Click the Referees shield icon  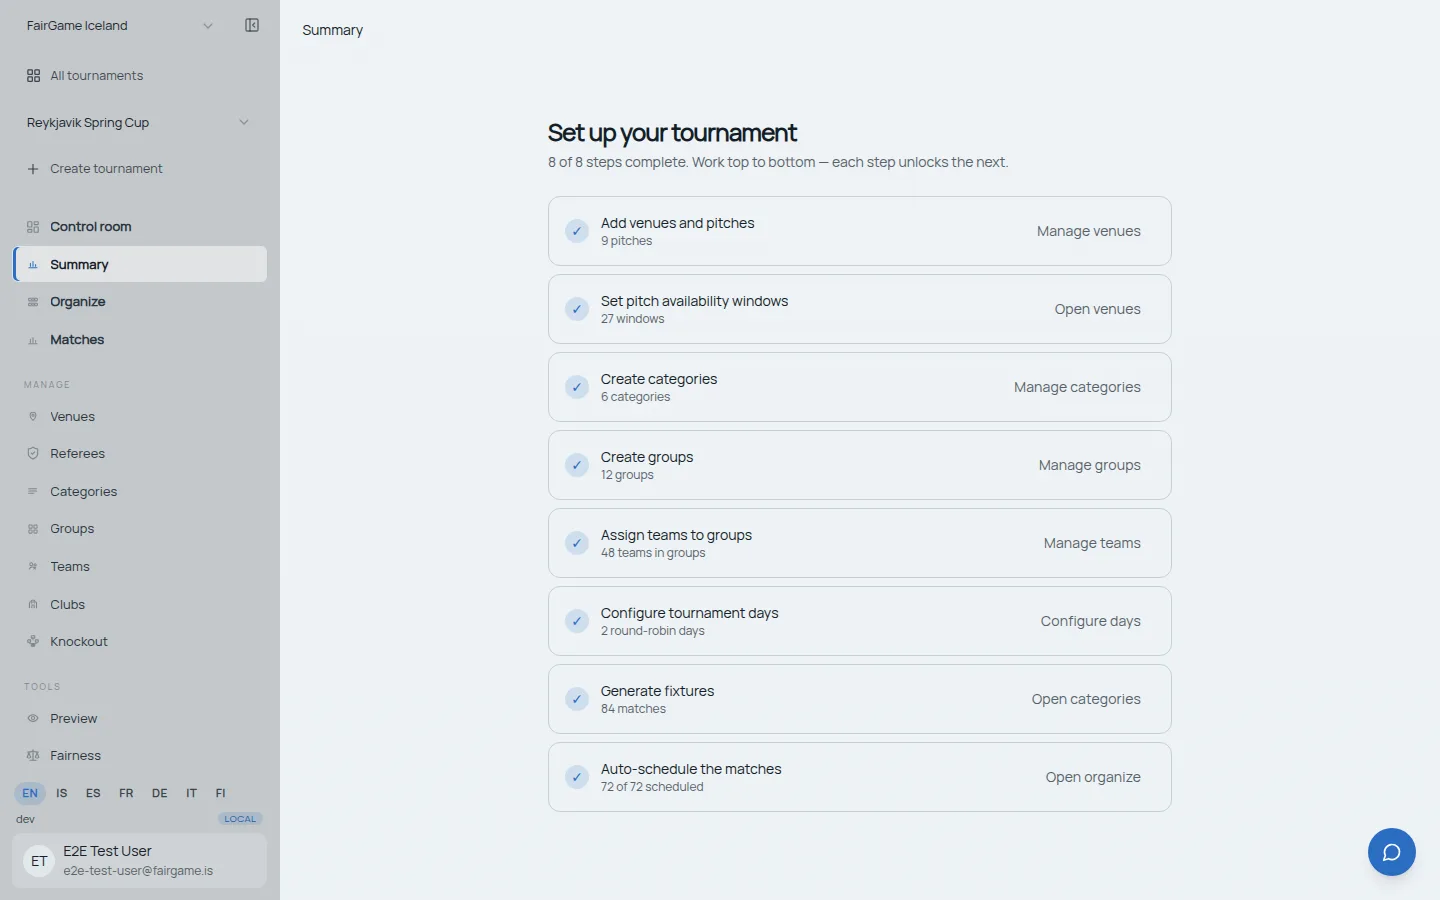(x=33, y=454)
